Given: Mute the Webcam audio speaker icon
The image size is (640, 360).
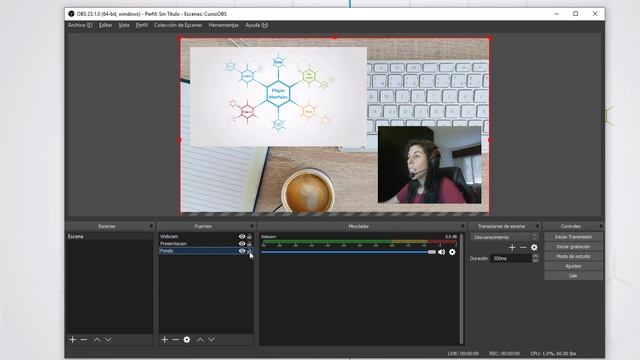Looking at the screenshot, I should 442,252.
